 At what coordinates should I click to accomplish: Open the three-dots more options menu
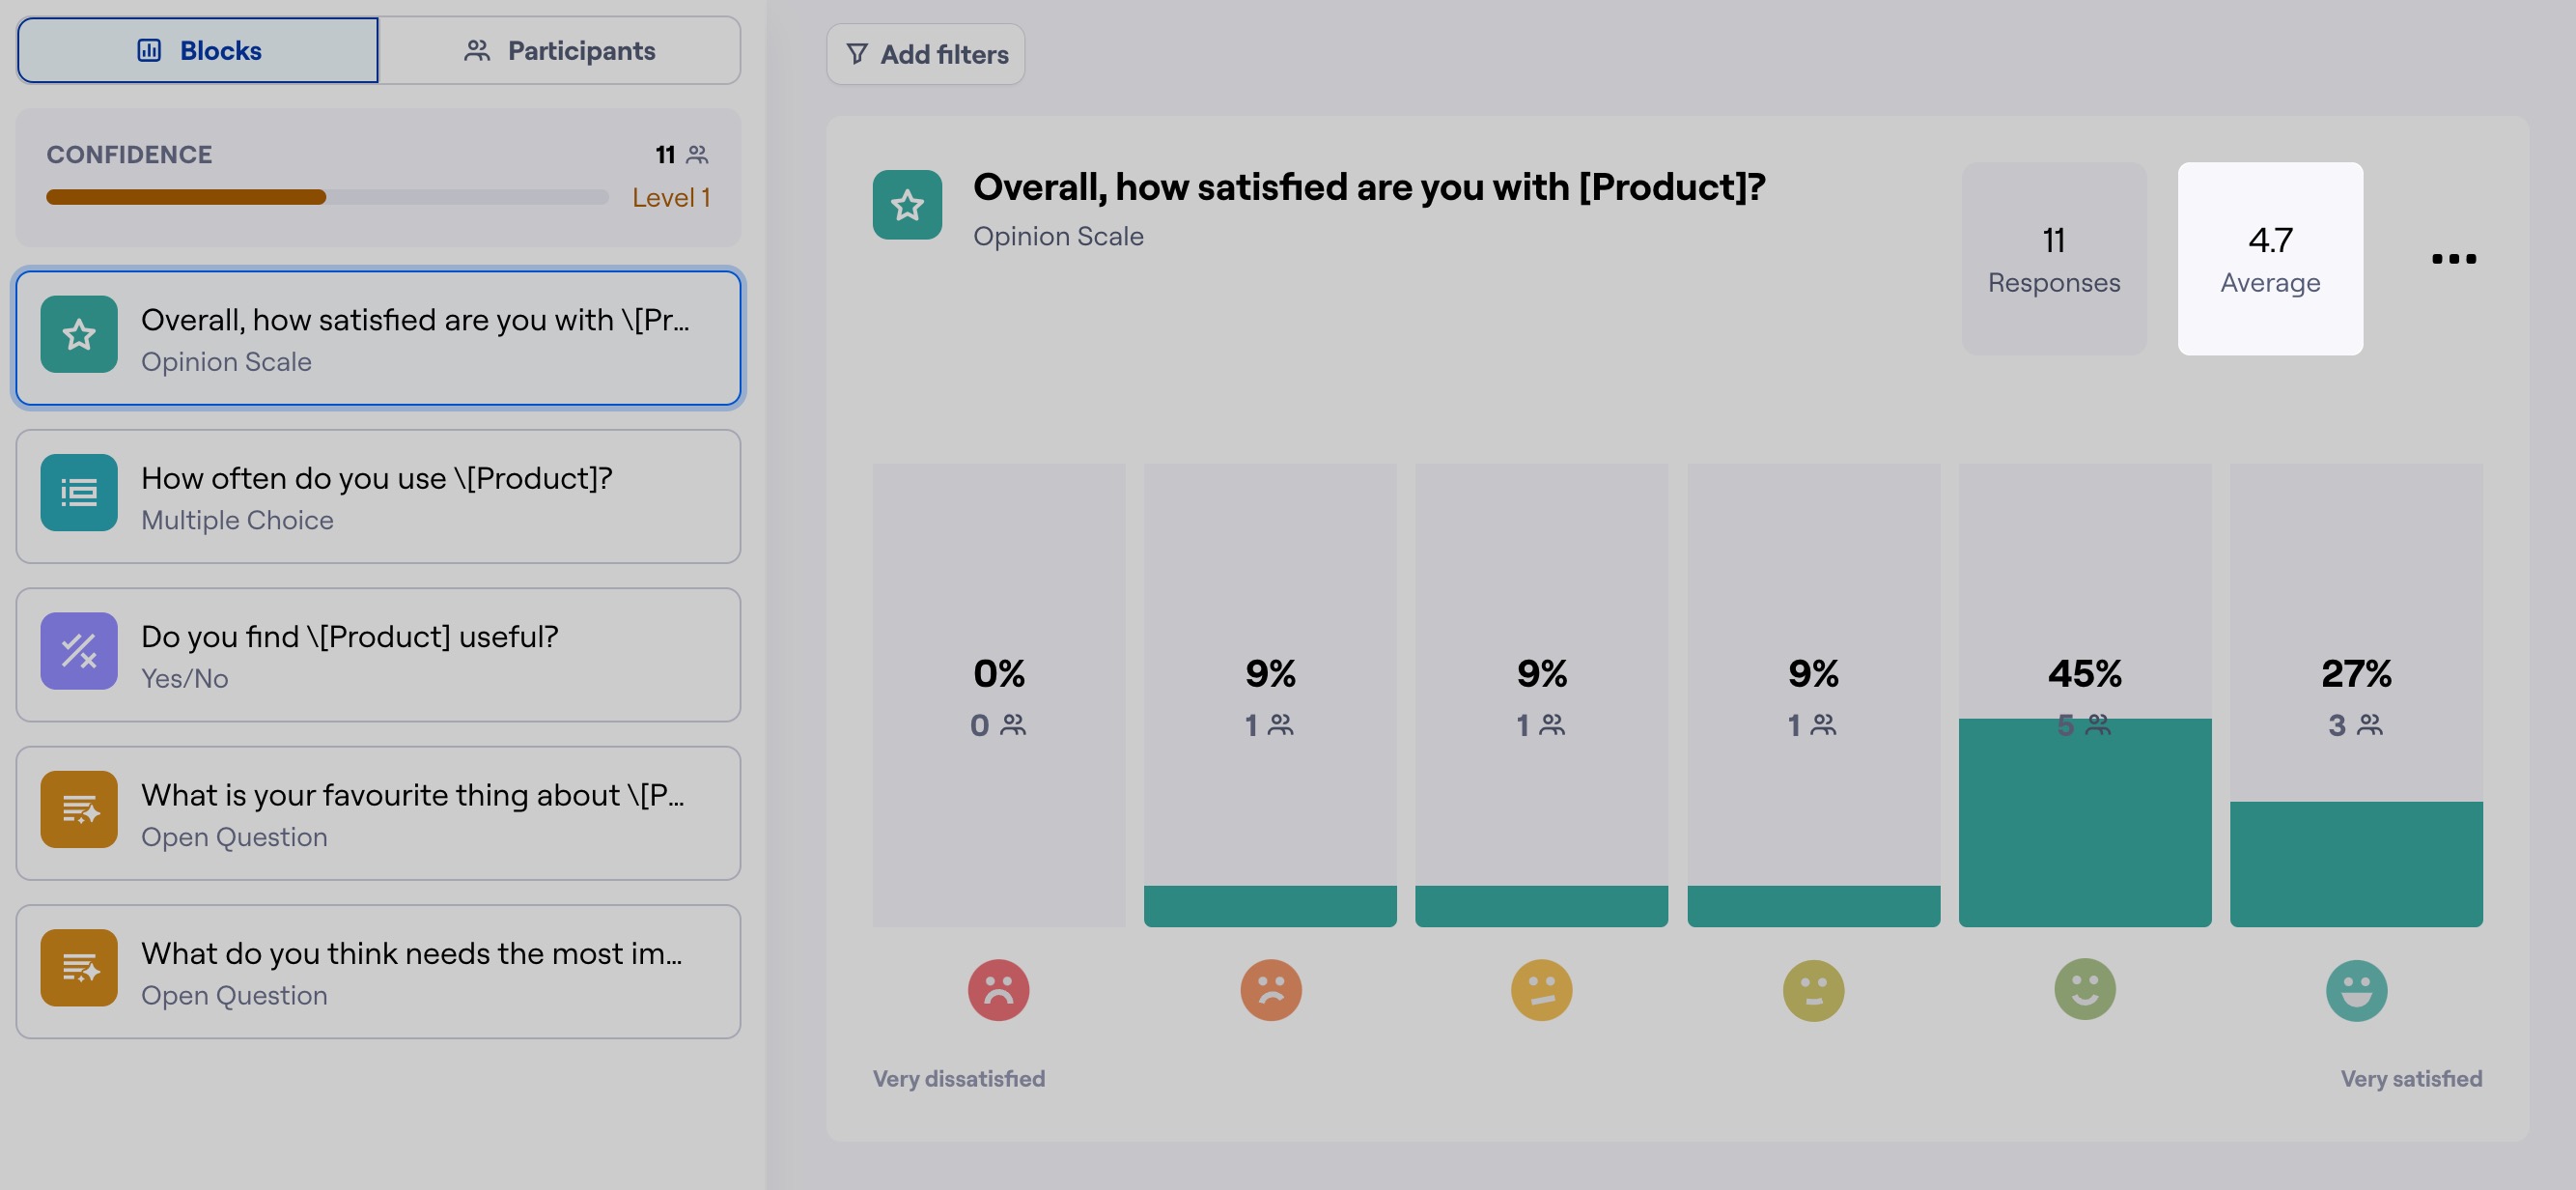click(2453, 259)
